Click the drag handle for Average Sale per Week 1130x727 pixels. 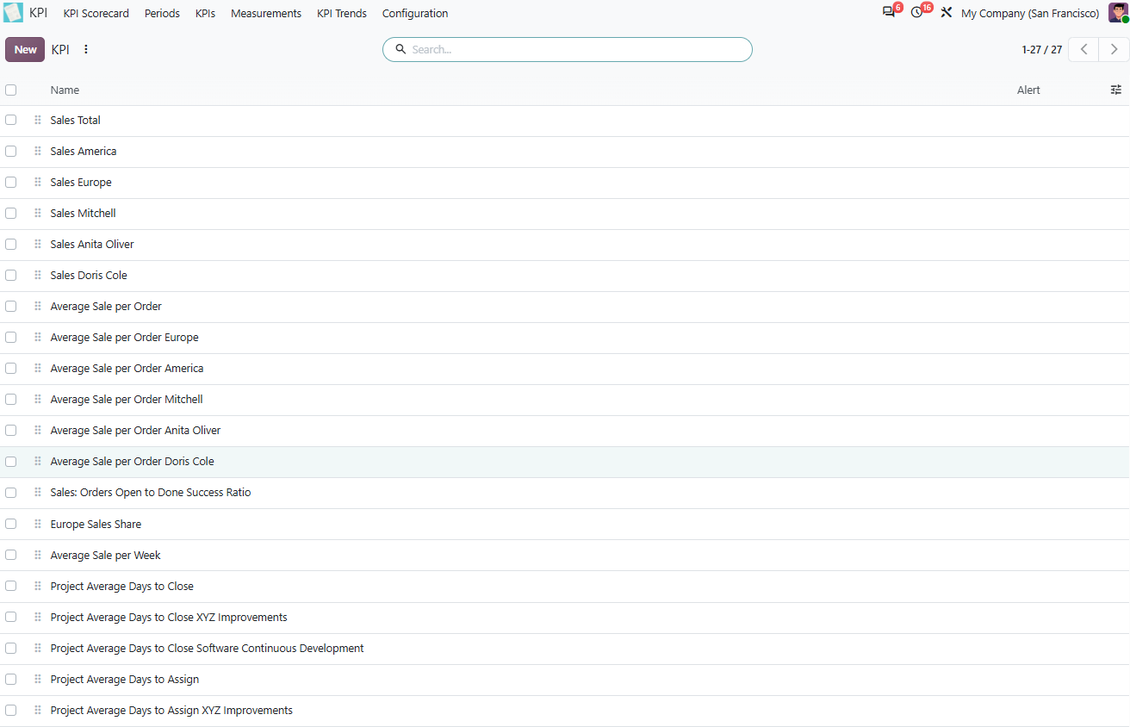tap(37, 555)
